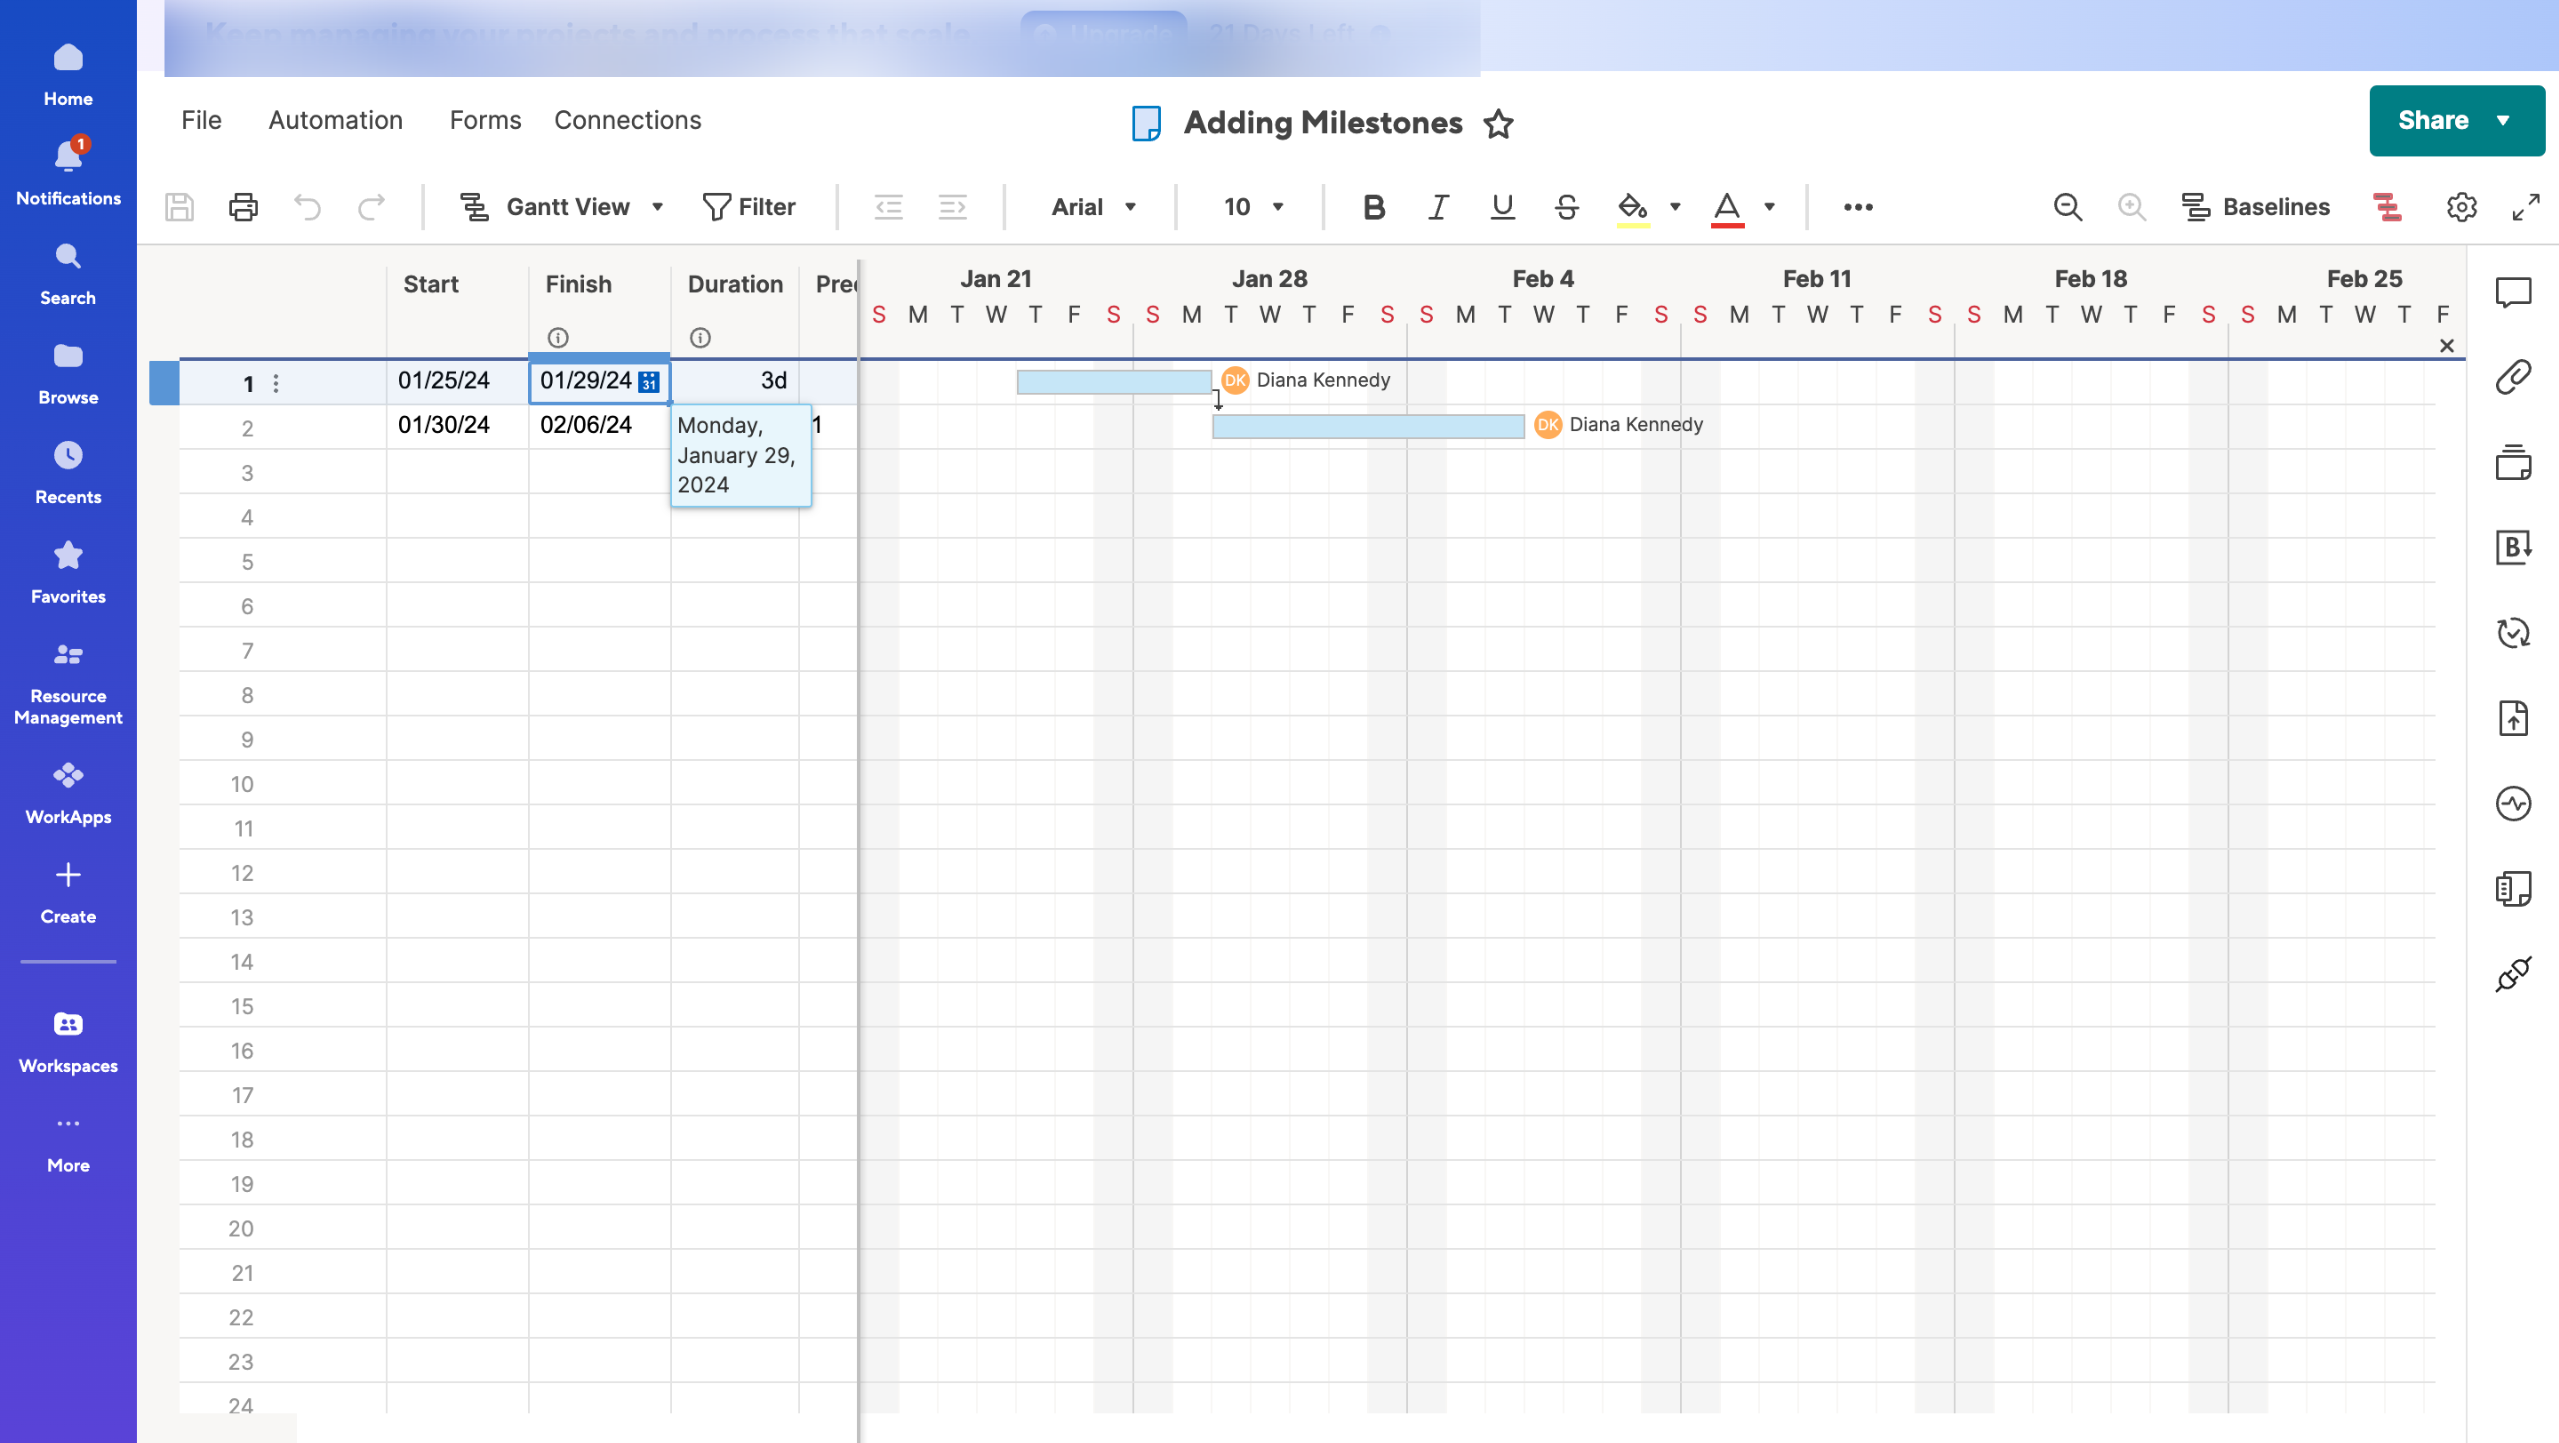Click the critical path red icon
The height and width of the screenshot is (1443, 2559).
point(2387,207)
